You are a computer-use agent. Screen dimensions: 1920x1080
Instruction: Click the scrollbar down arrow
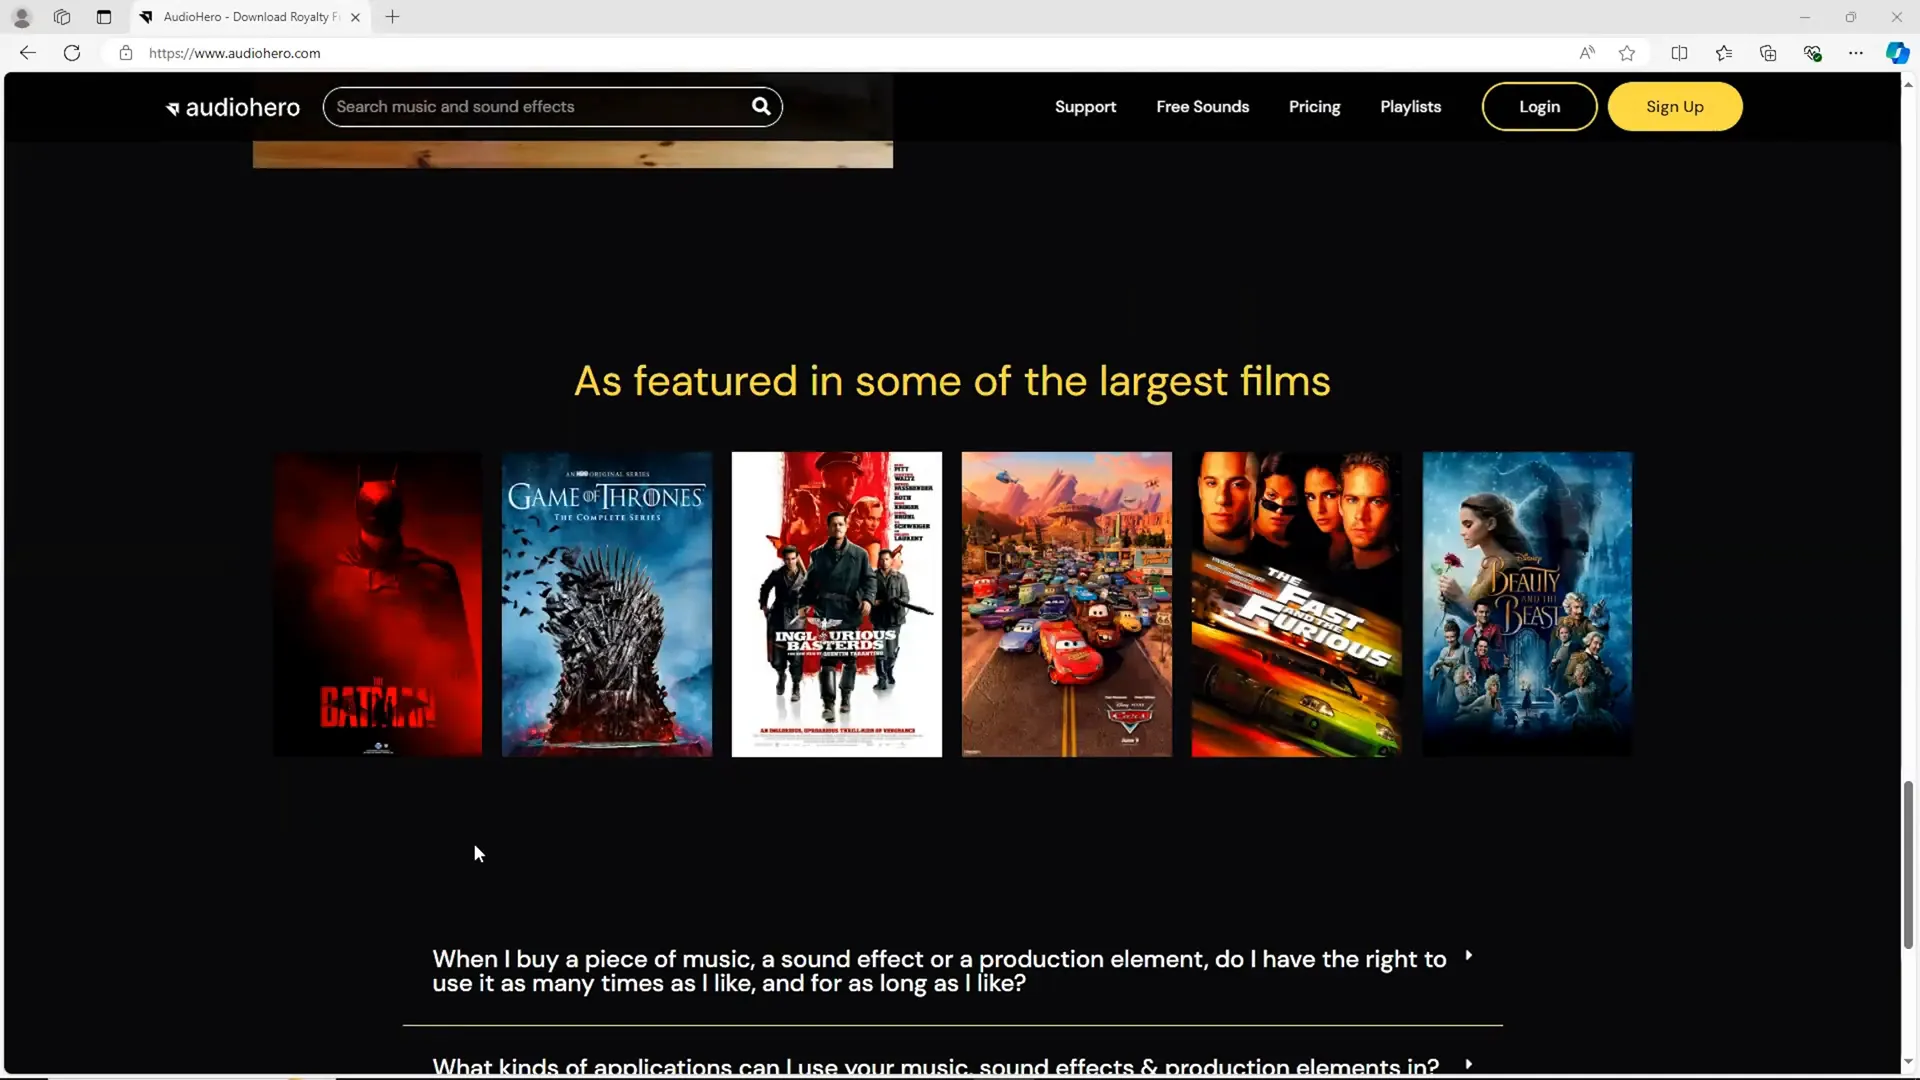point(1908,1062)
